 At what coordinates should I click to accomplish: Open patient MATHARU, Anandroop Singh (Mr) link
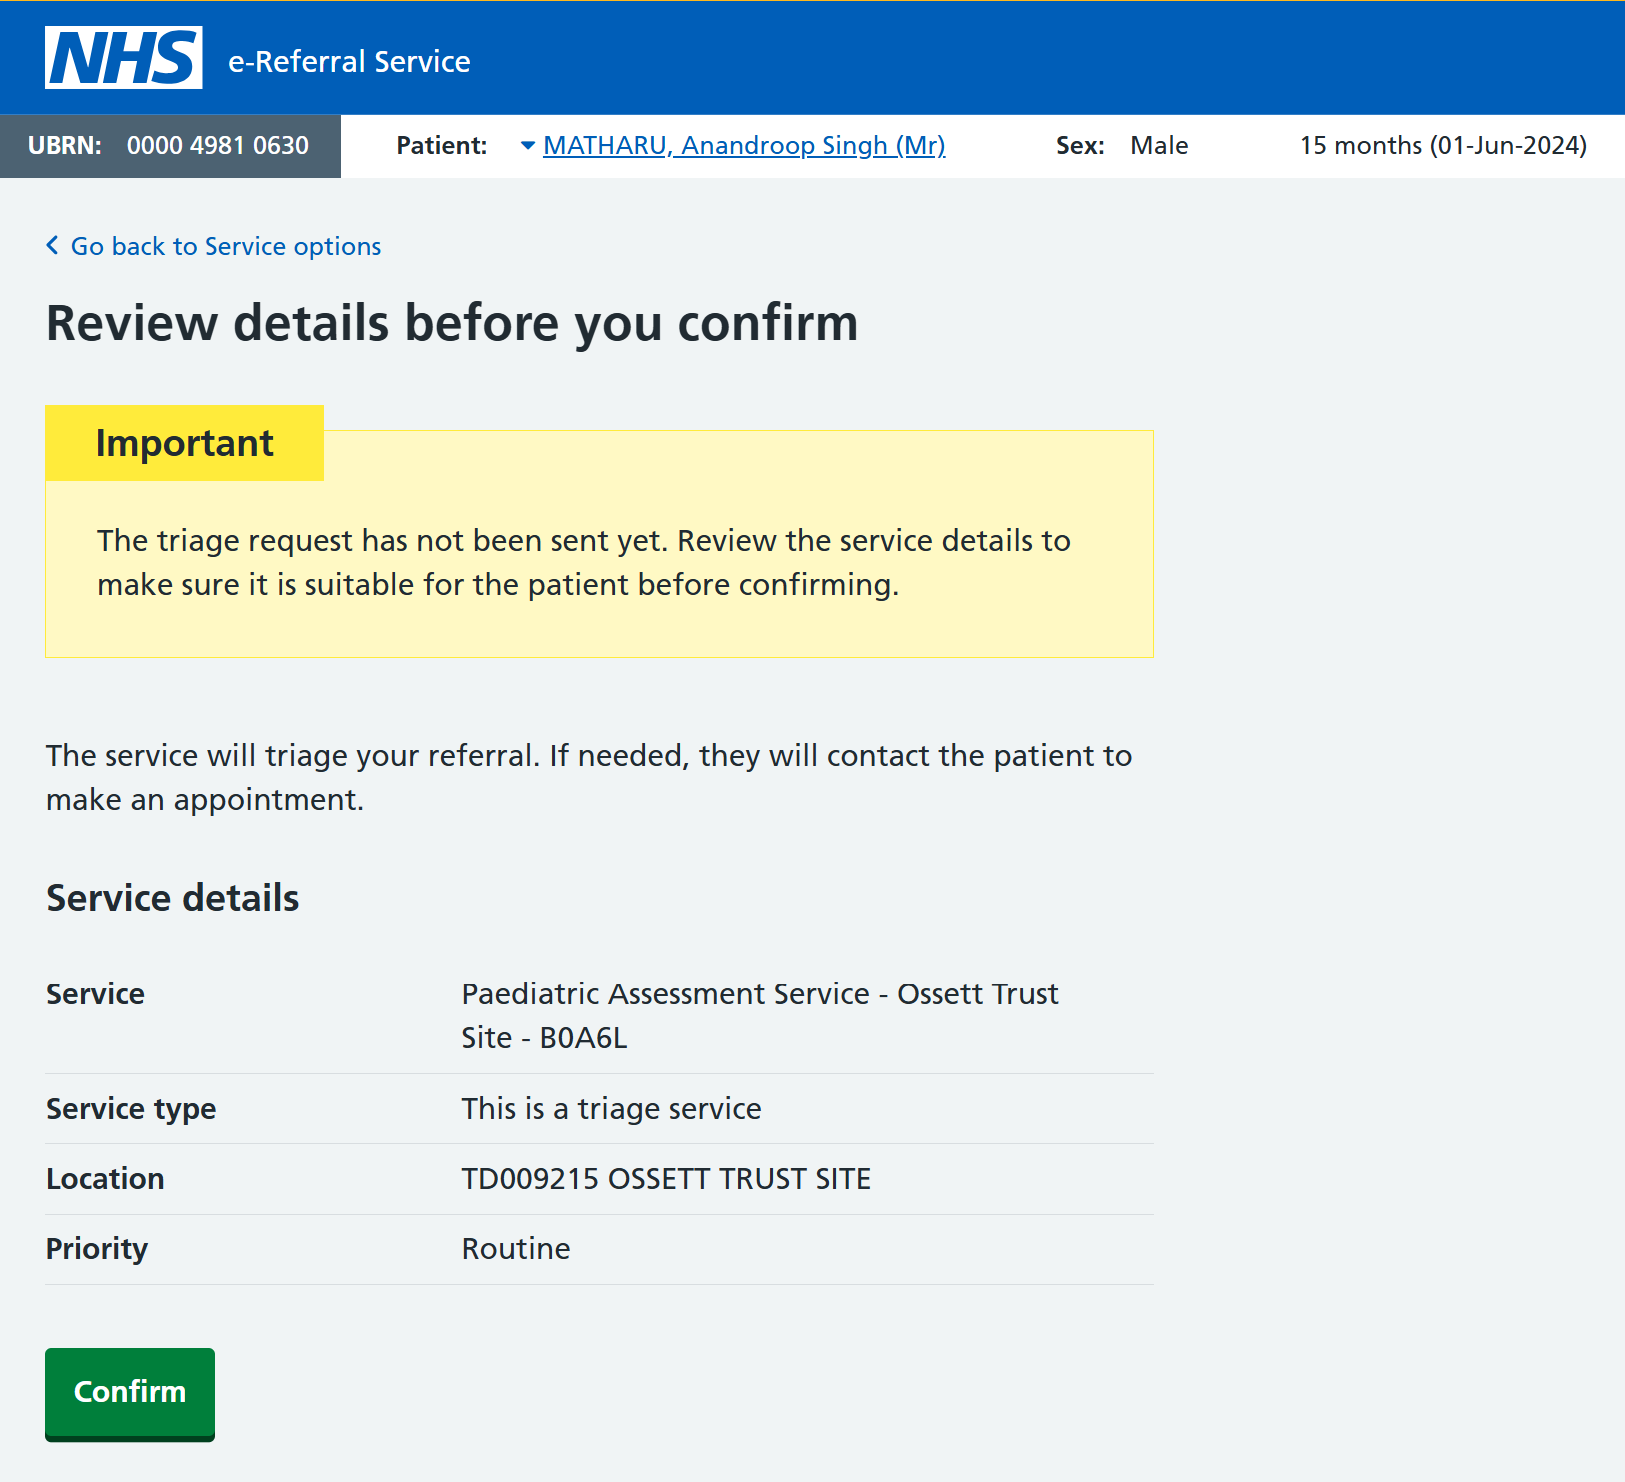pos(744,146)
